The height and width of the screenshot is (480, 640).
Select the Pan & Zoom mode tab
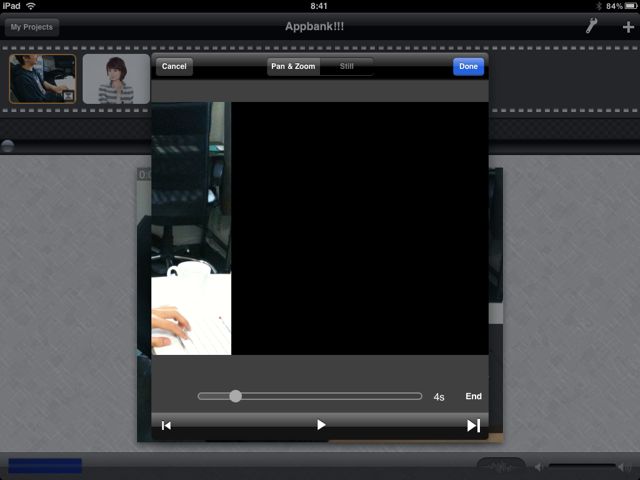293,66
